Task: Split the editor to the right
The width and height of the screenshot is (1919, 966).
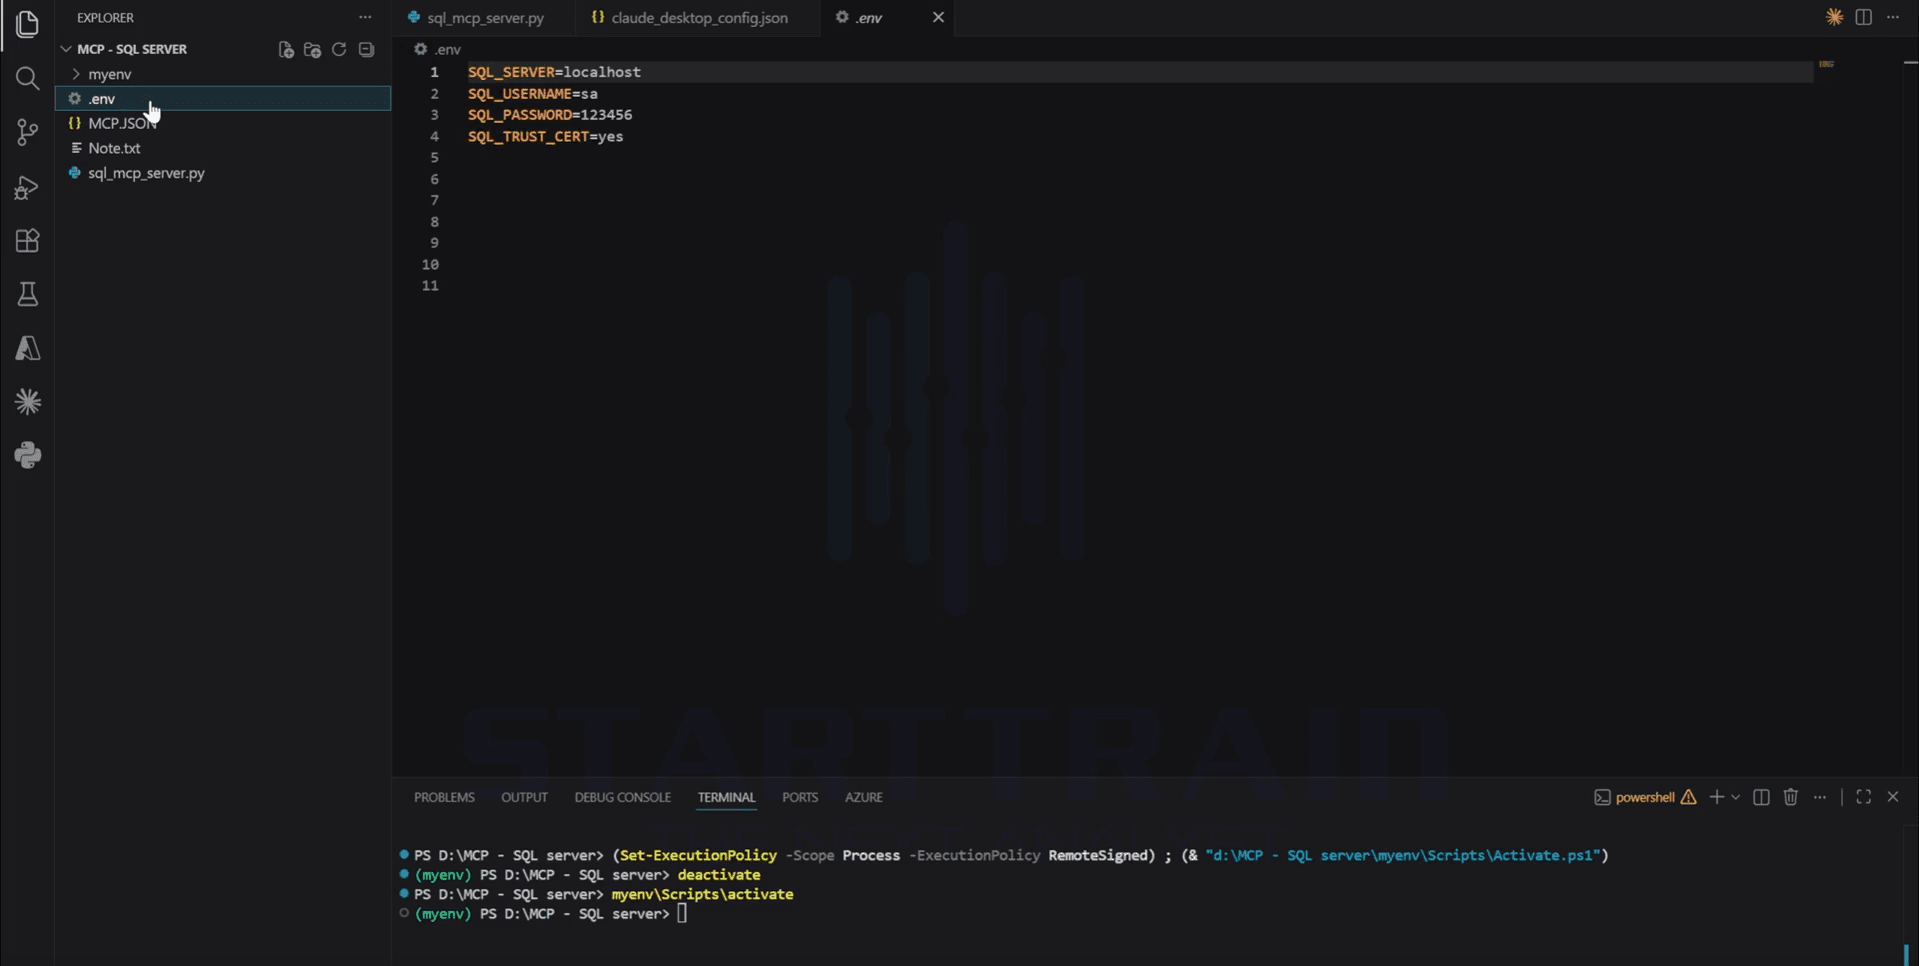Action: pyautogui.click(x=1863, y=17)
